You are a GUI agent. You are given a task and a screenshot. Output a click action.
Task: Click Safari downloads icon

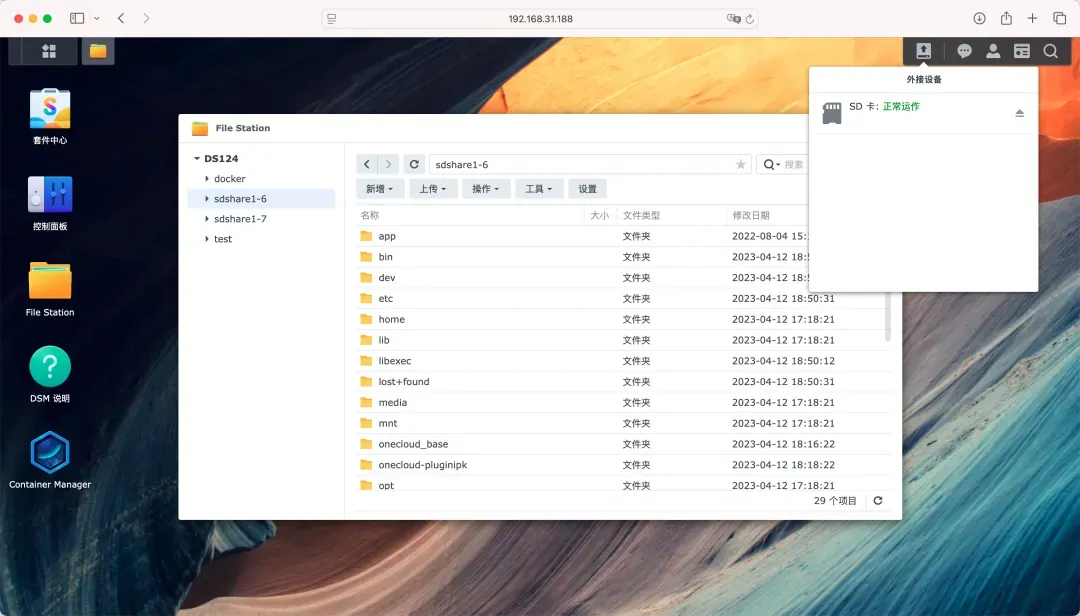point(979,19)
